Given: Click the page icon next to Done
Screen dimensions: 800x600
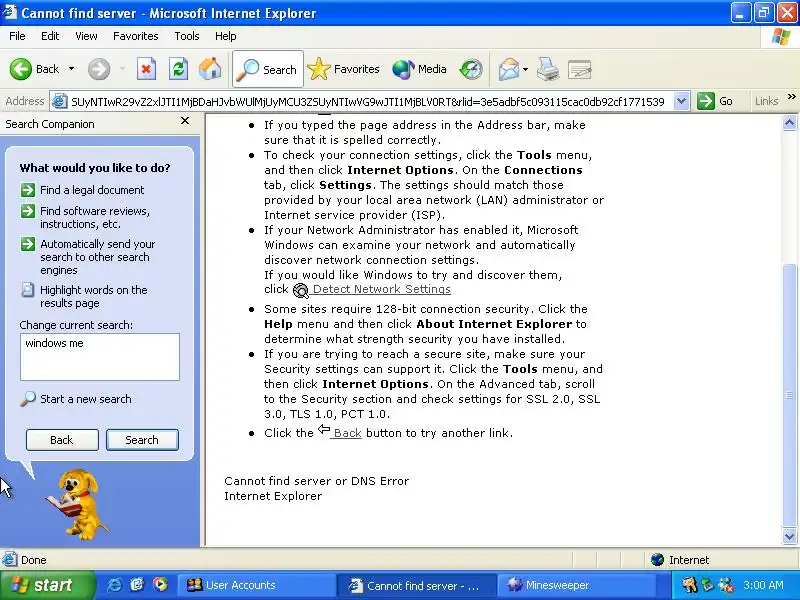Looking at the screenshot, I should (9, 560).
